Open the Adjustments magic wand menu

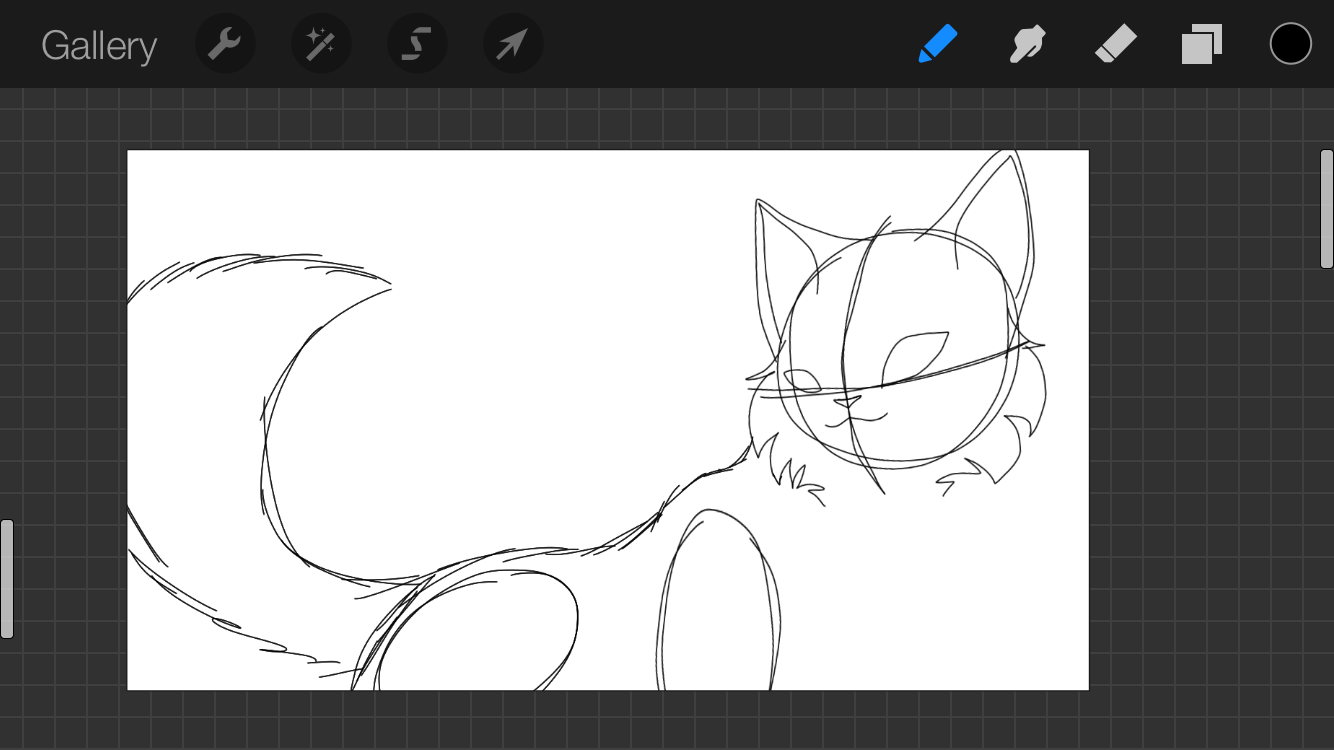tap(321, 44)
